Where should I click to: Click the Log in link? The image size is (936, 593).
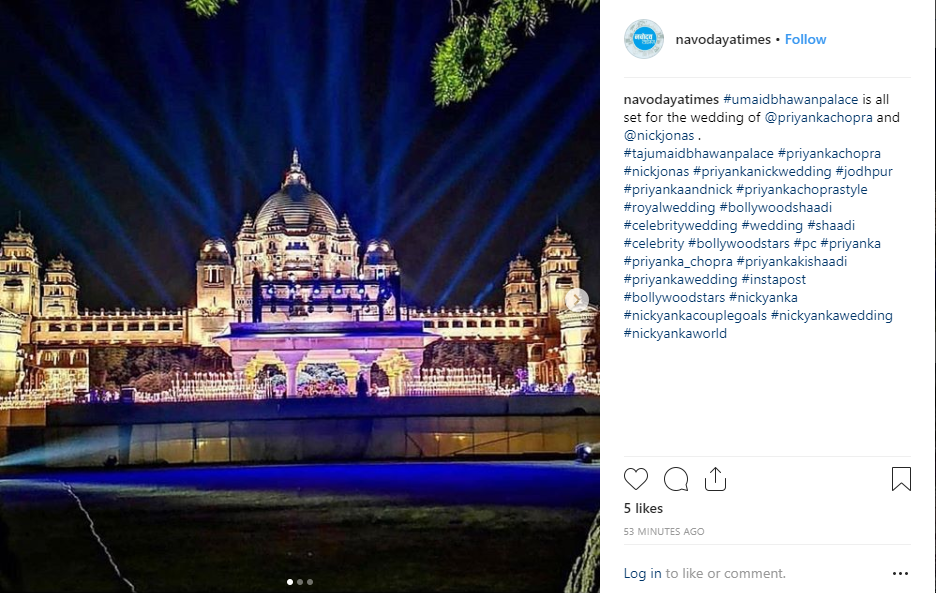[642, 573]
